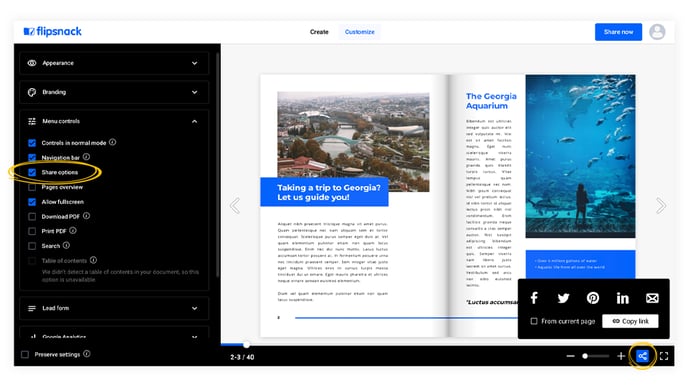
Task: Uncheck Controls in normal mode
Action: pos(32,143)
